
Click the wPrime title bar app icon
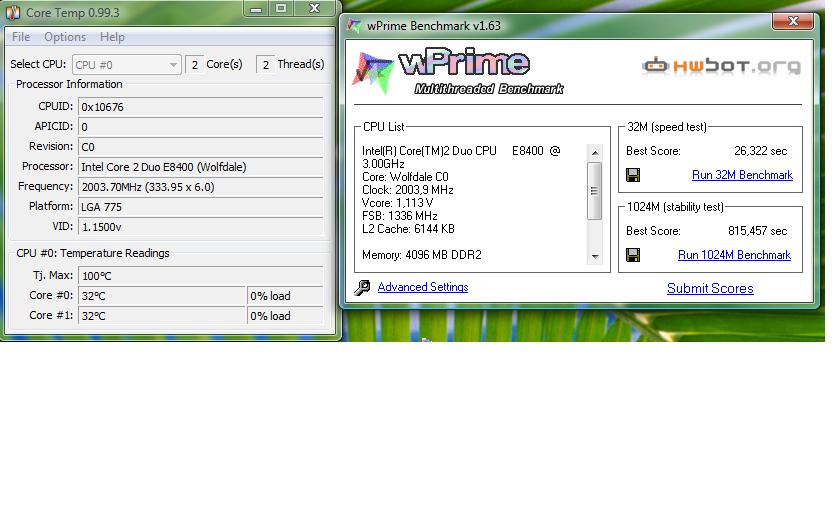355,26
